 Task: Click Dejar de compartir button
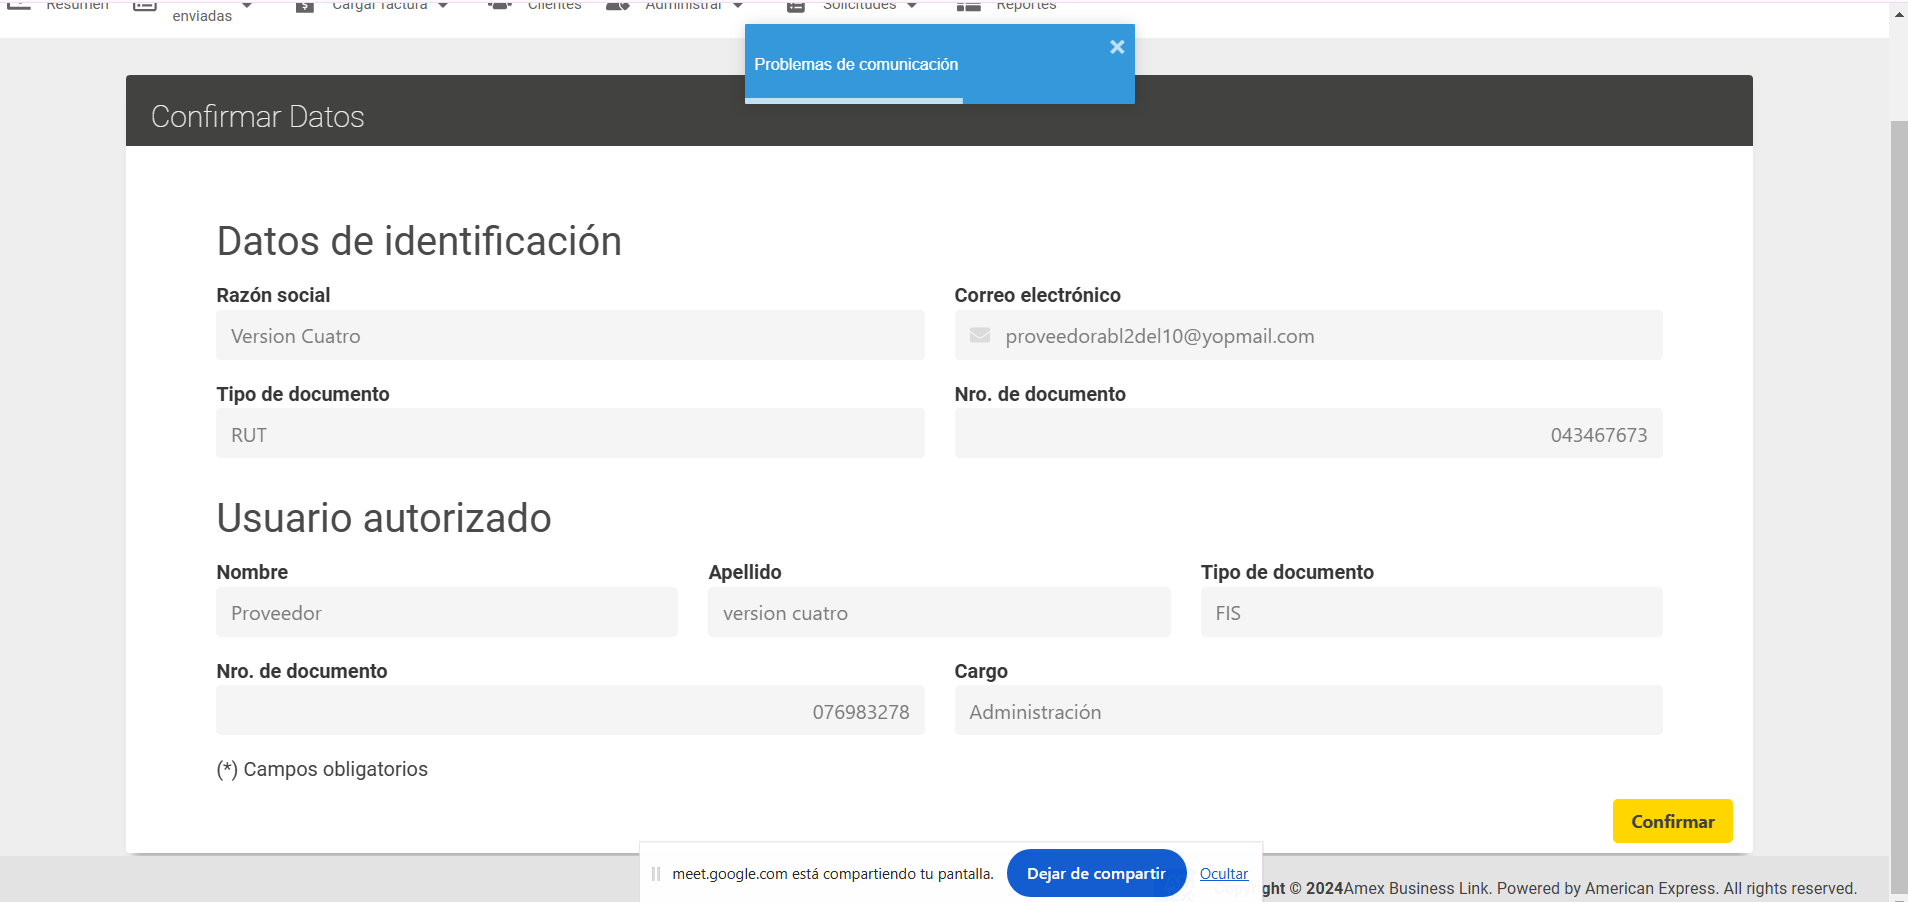[1096, 874]
